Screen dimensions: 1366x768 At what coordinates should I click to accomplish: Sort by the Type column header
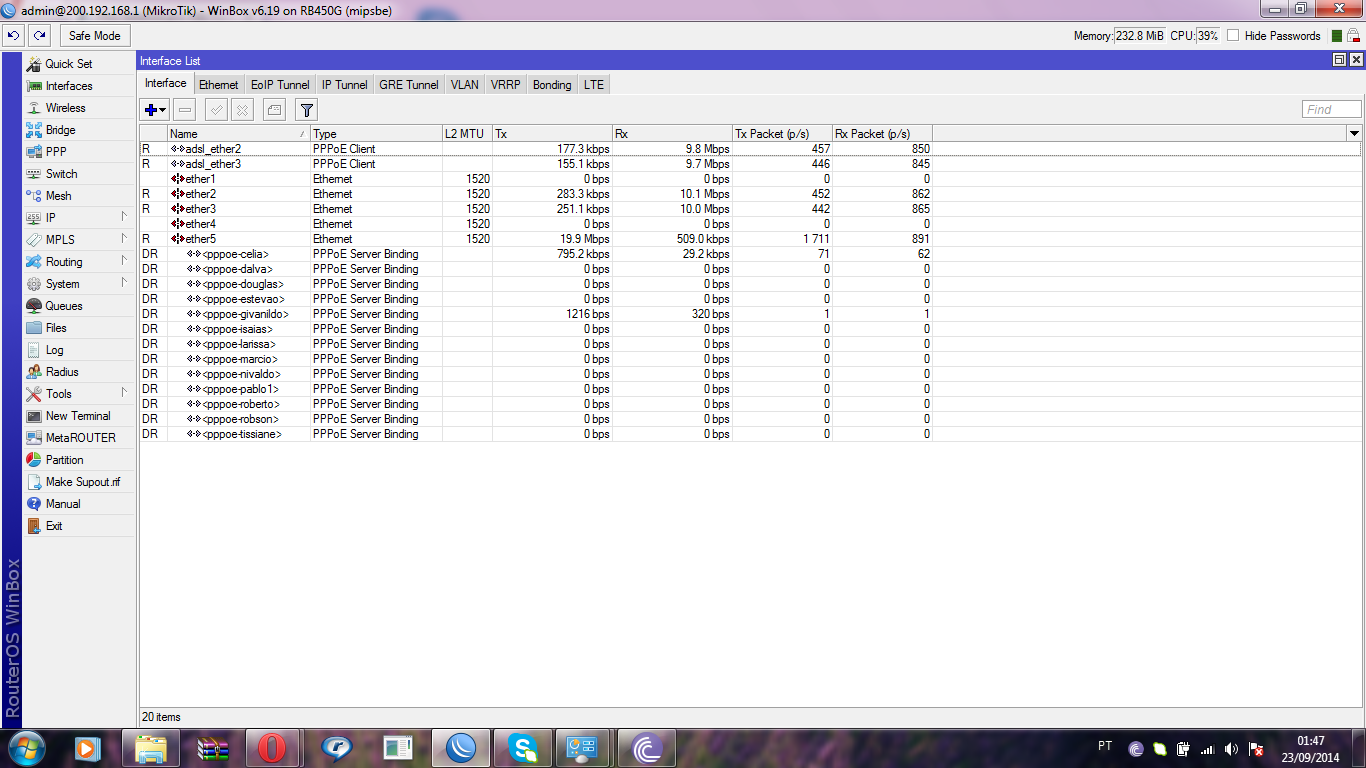click(x=376, y=133)
